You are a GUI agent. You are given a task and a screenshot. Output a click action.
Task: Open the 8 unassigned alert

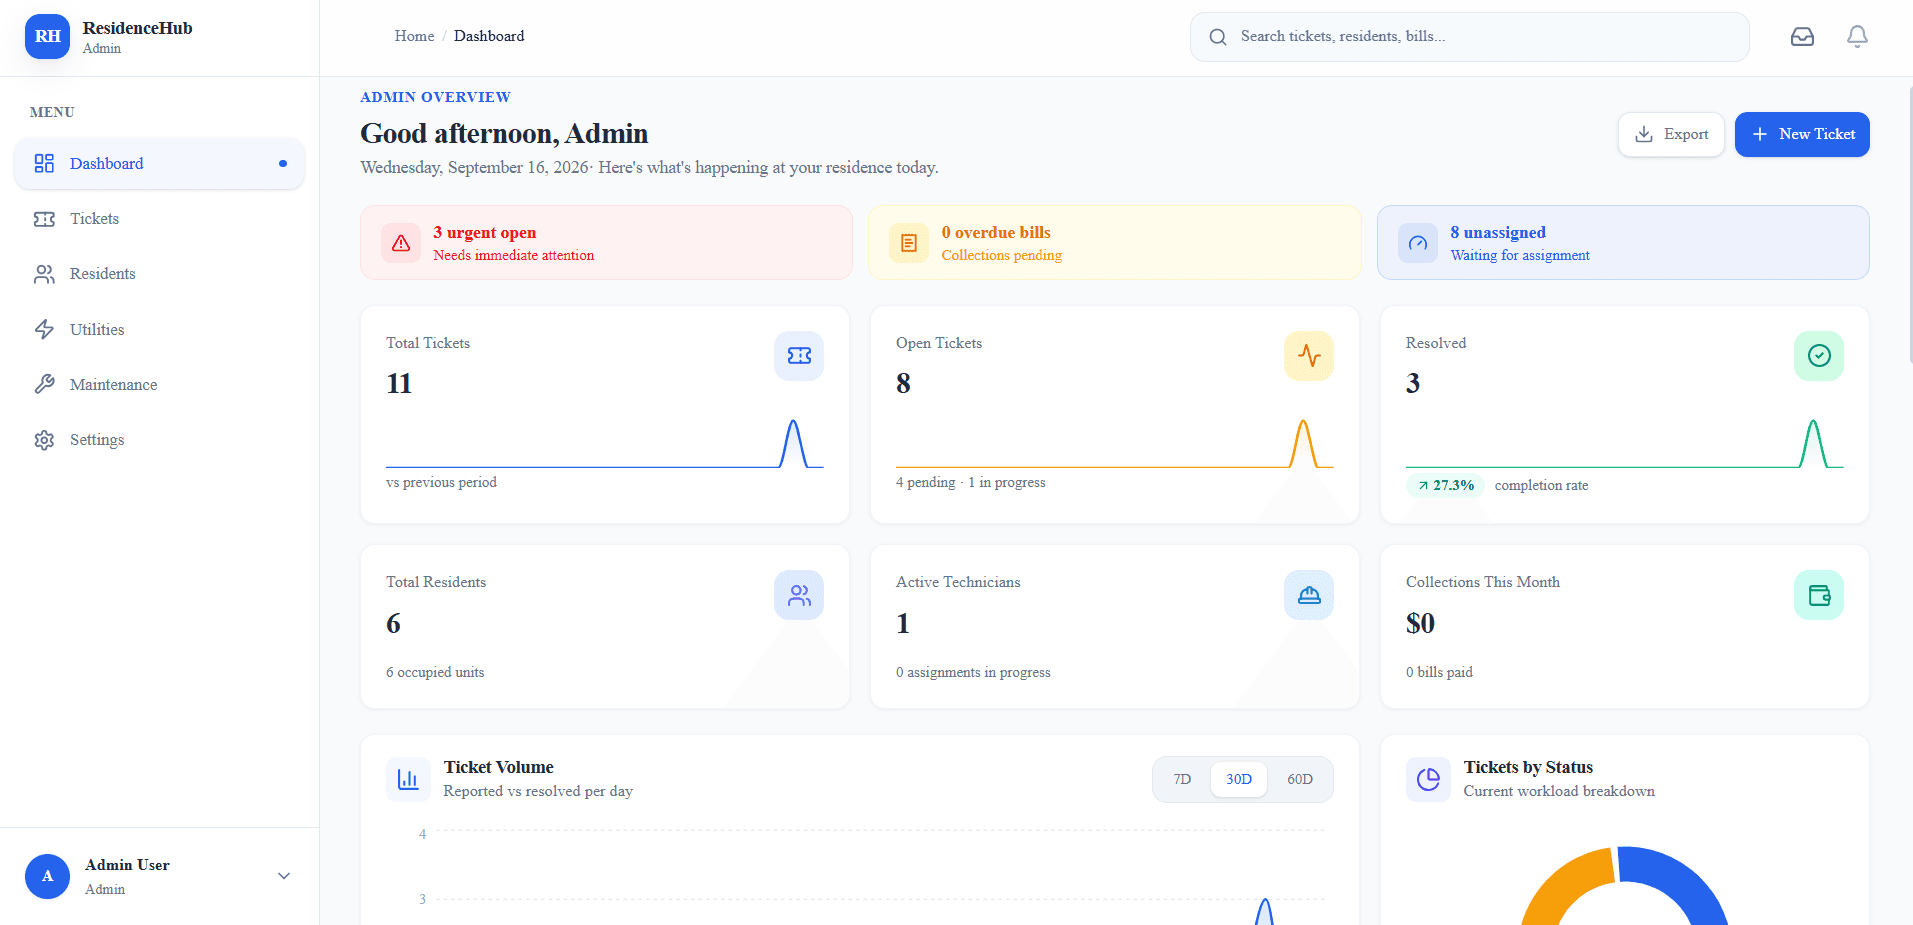tap(1623, 243)
